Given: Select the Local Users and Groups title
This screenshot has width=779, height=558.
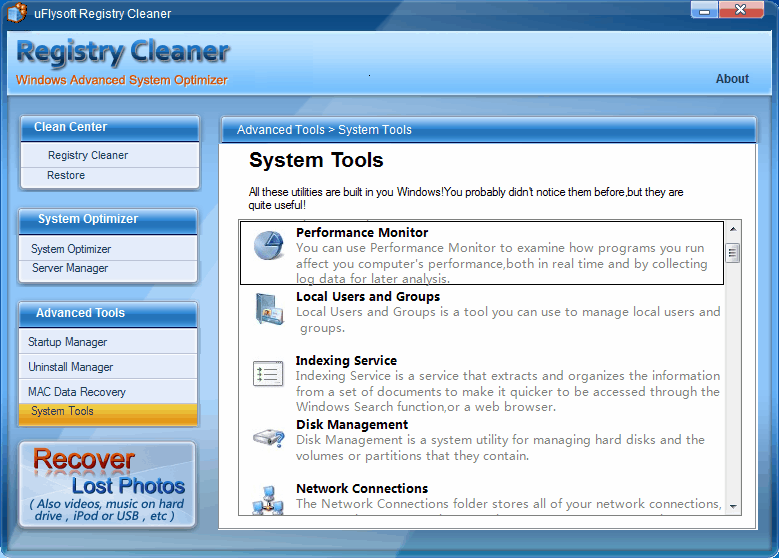Looking at the screenshot, I should pyautogui.click(x=368, y=297).
